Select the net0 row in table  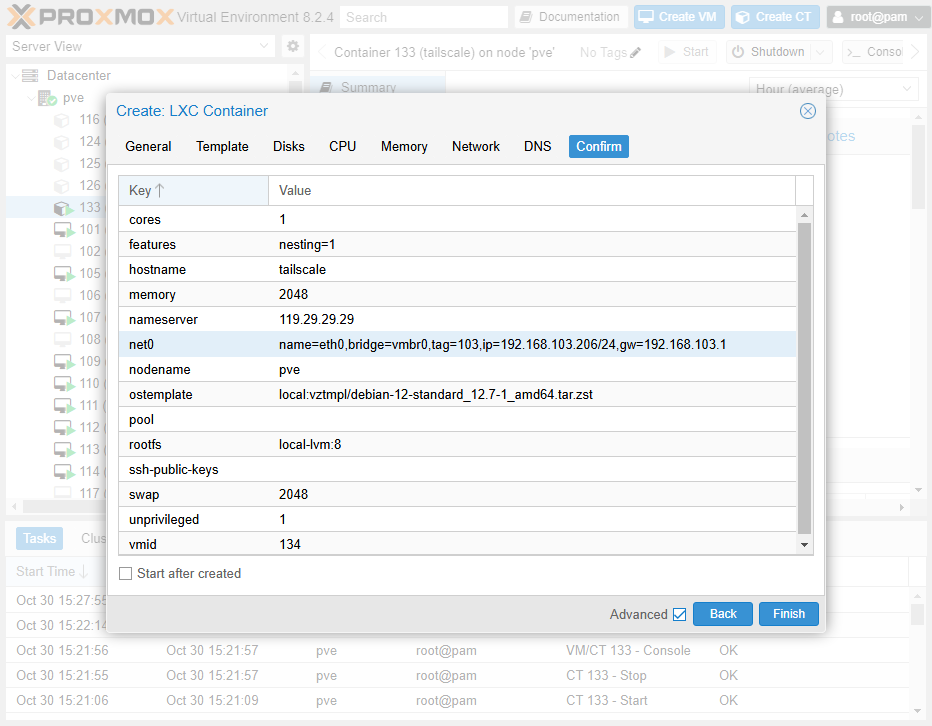[x=457, y=345]
